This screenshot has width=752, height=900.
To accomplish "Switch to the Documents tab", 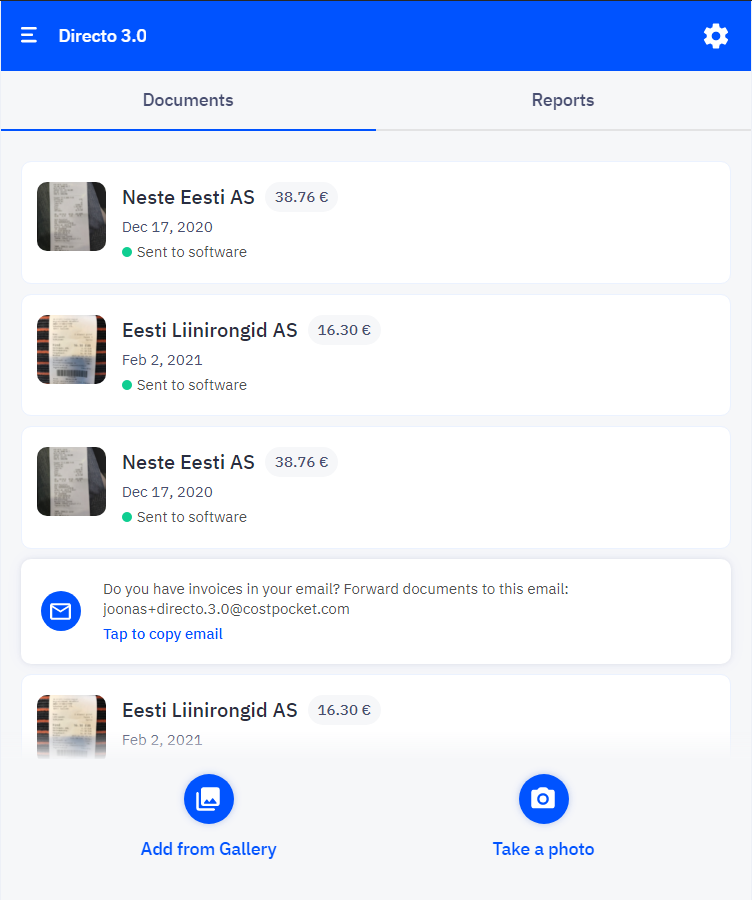I will (x=188, y=100).
